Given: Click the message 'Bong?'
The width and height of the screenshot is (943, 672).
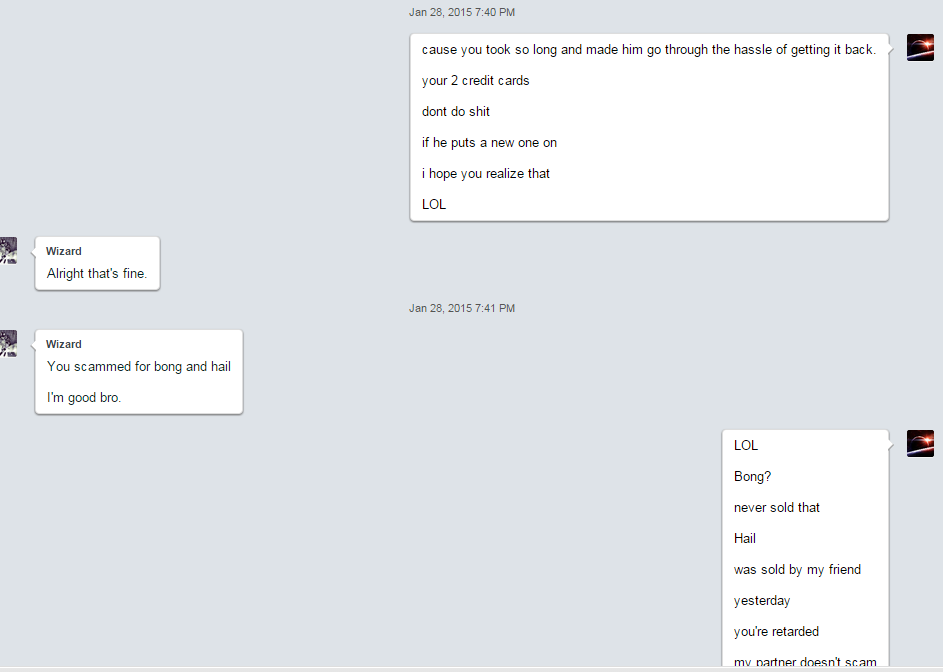Looking at the screenshot, I should coord(752,476).
